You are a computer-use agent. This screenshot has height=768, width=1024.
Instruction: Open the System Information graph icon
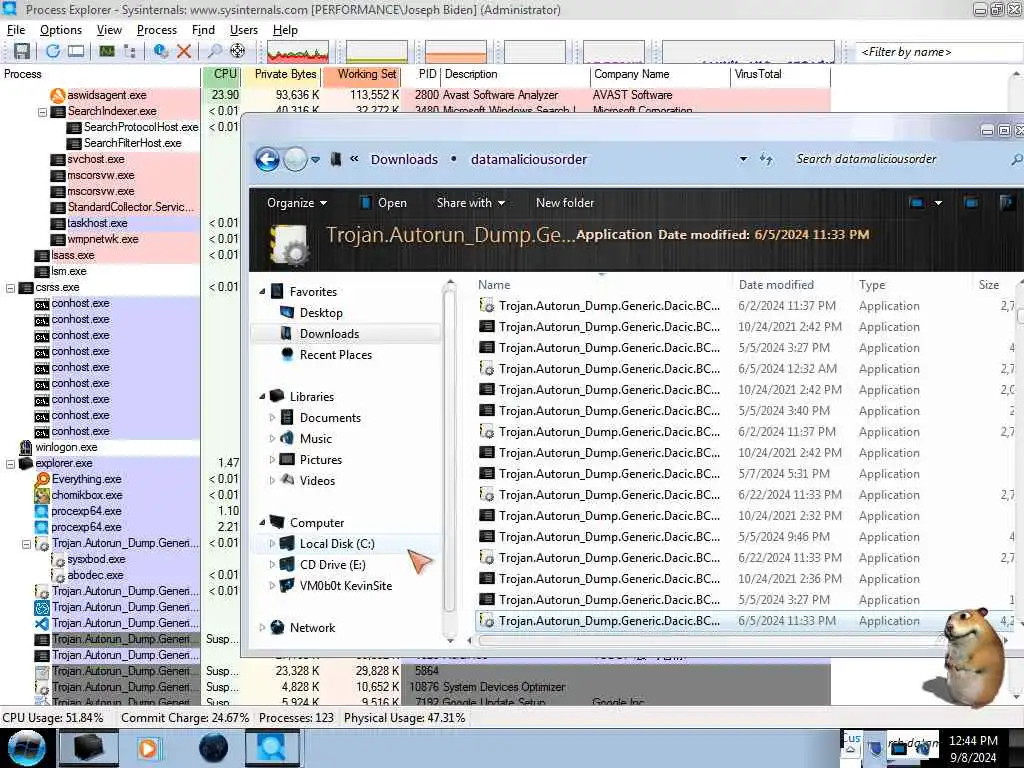click(x=106, y=51)
